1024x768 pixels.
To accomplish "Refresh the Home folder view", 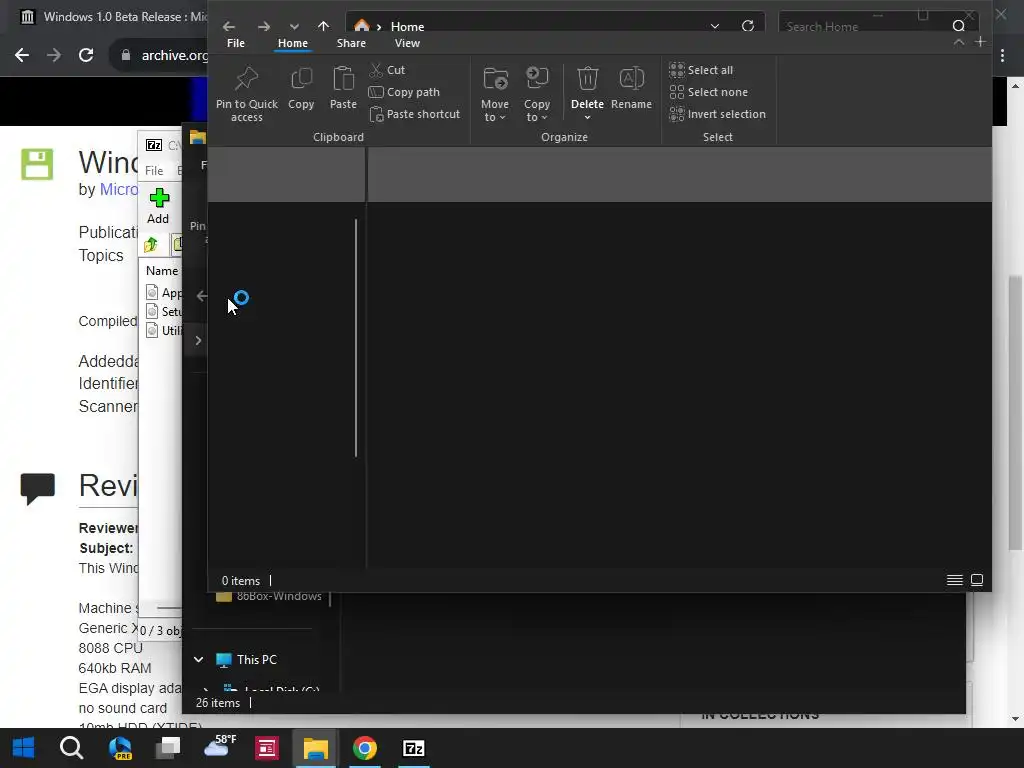I will coord(748,26).
